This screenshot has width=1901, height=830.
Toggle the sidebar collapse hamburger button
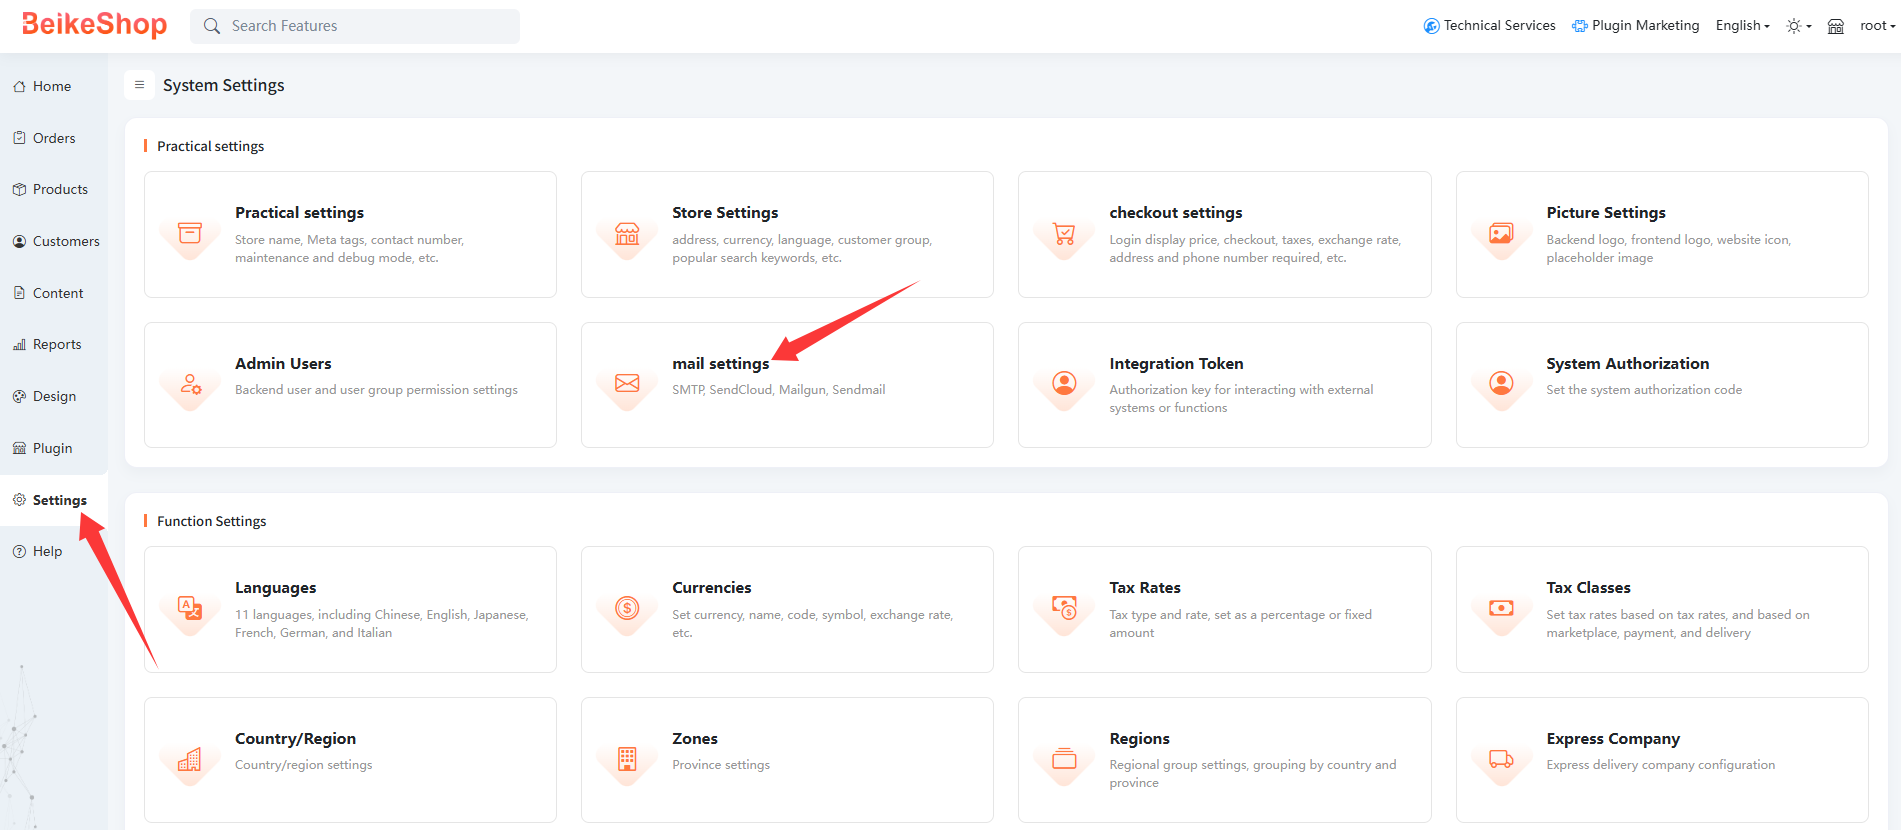[x=139, y=85]
